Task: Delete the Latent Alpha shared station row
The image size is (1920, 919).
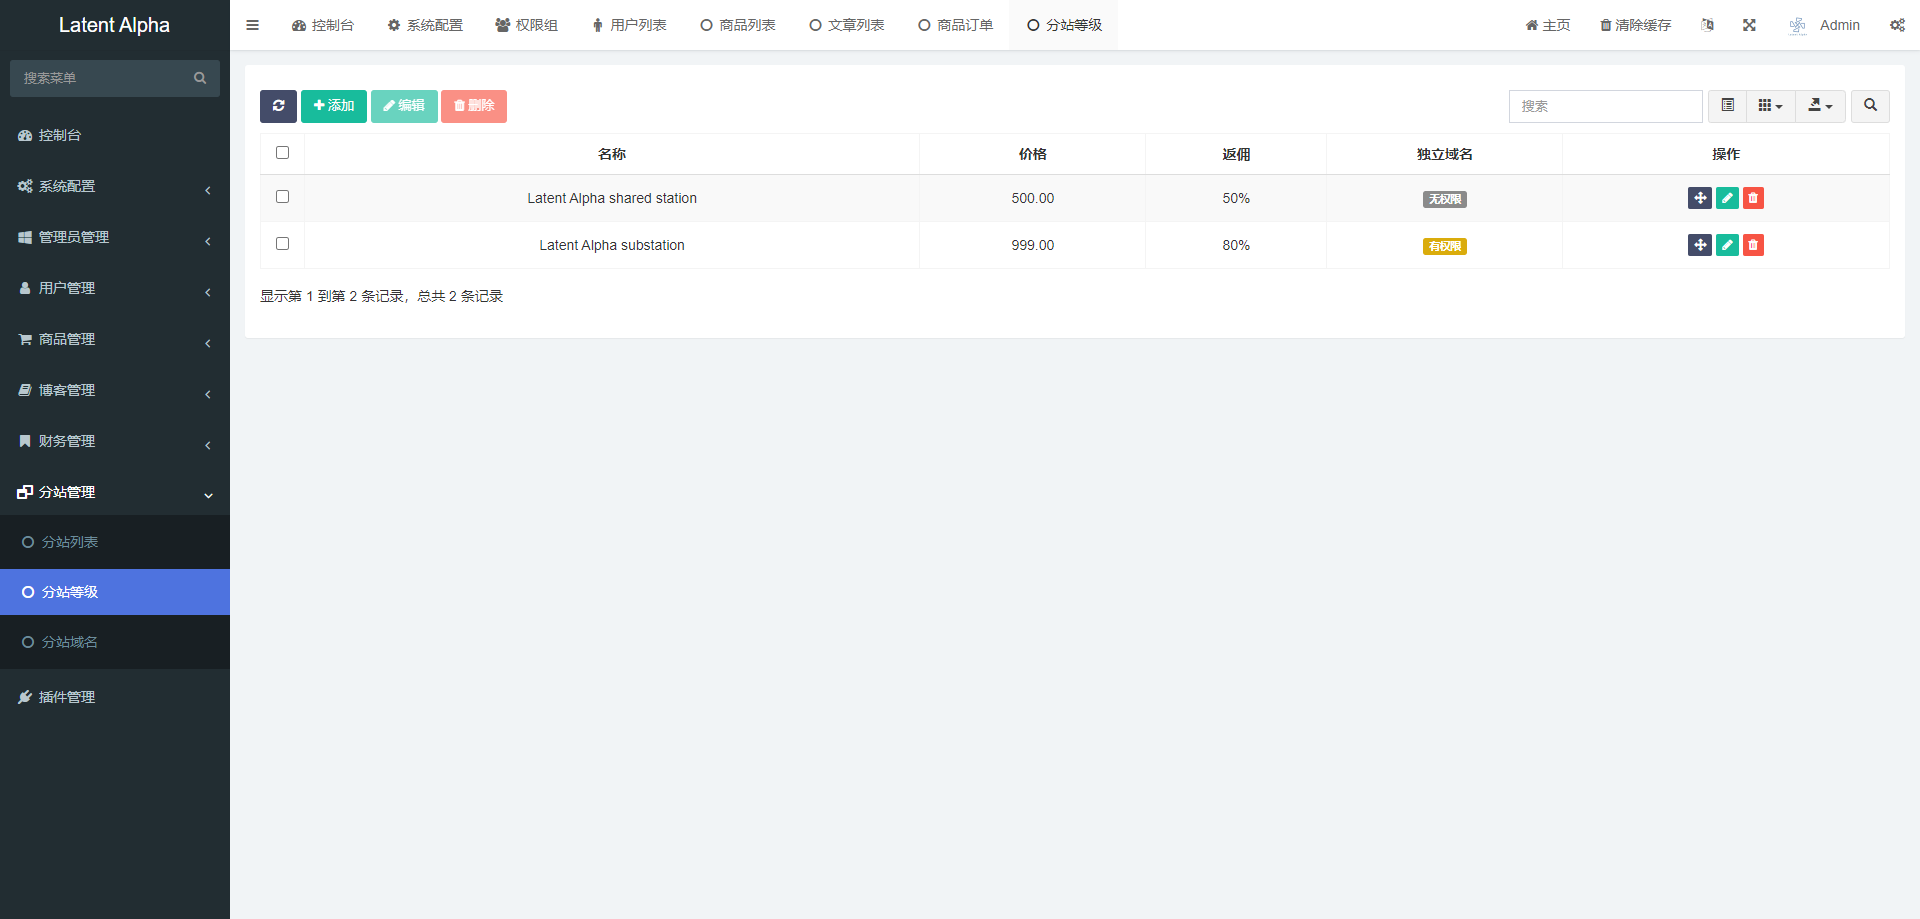Action: click(x=1753, y=198)
